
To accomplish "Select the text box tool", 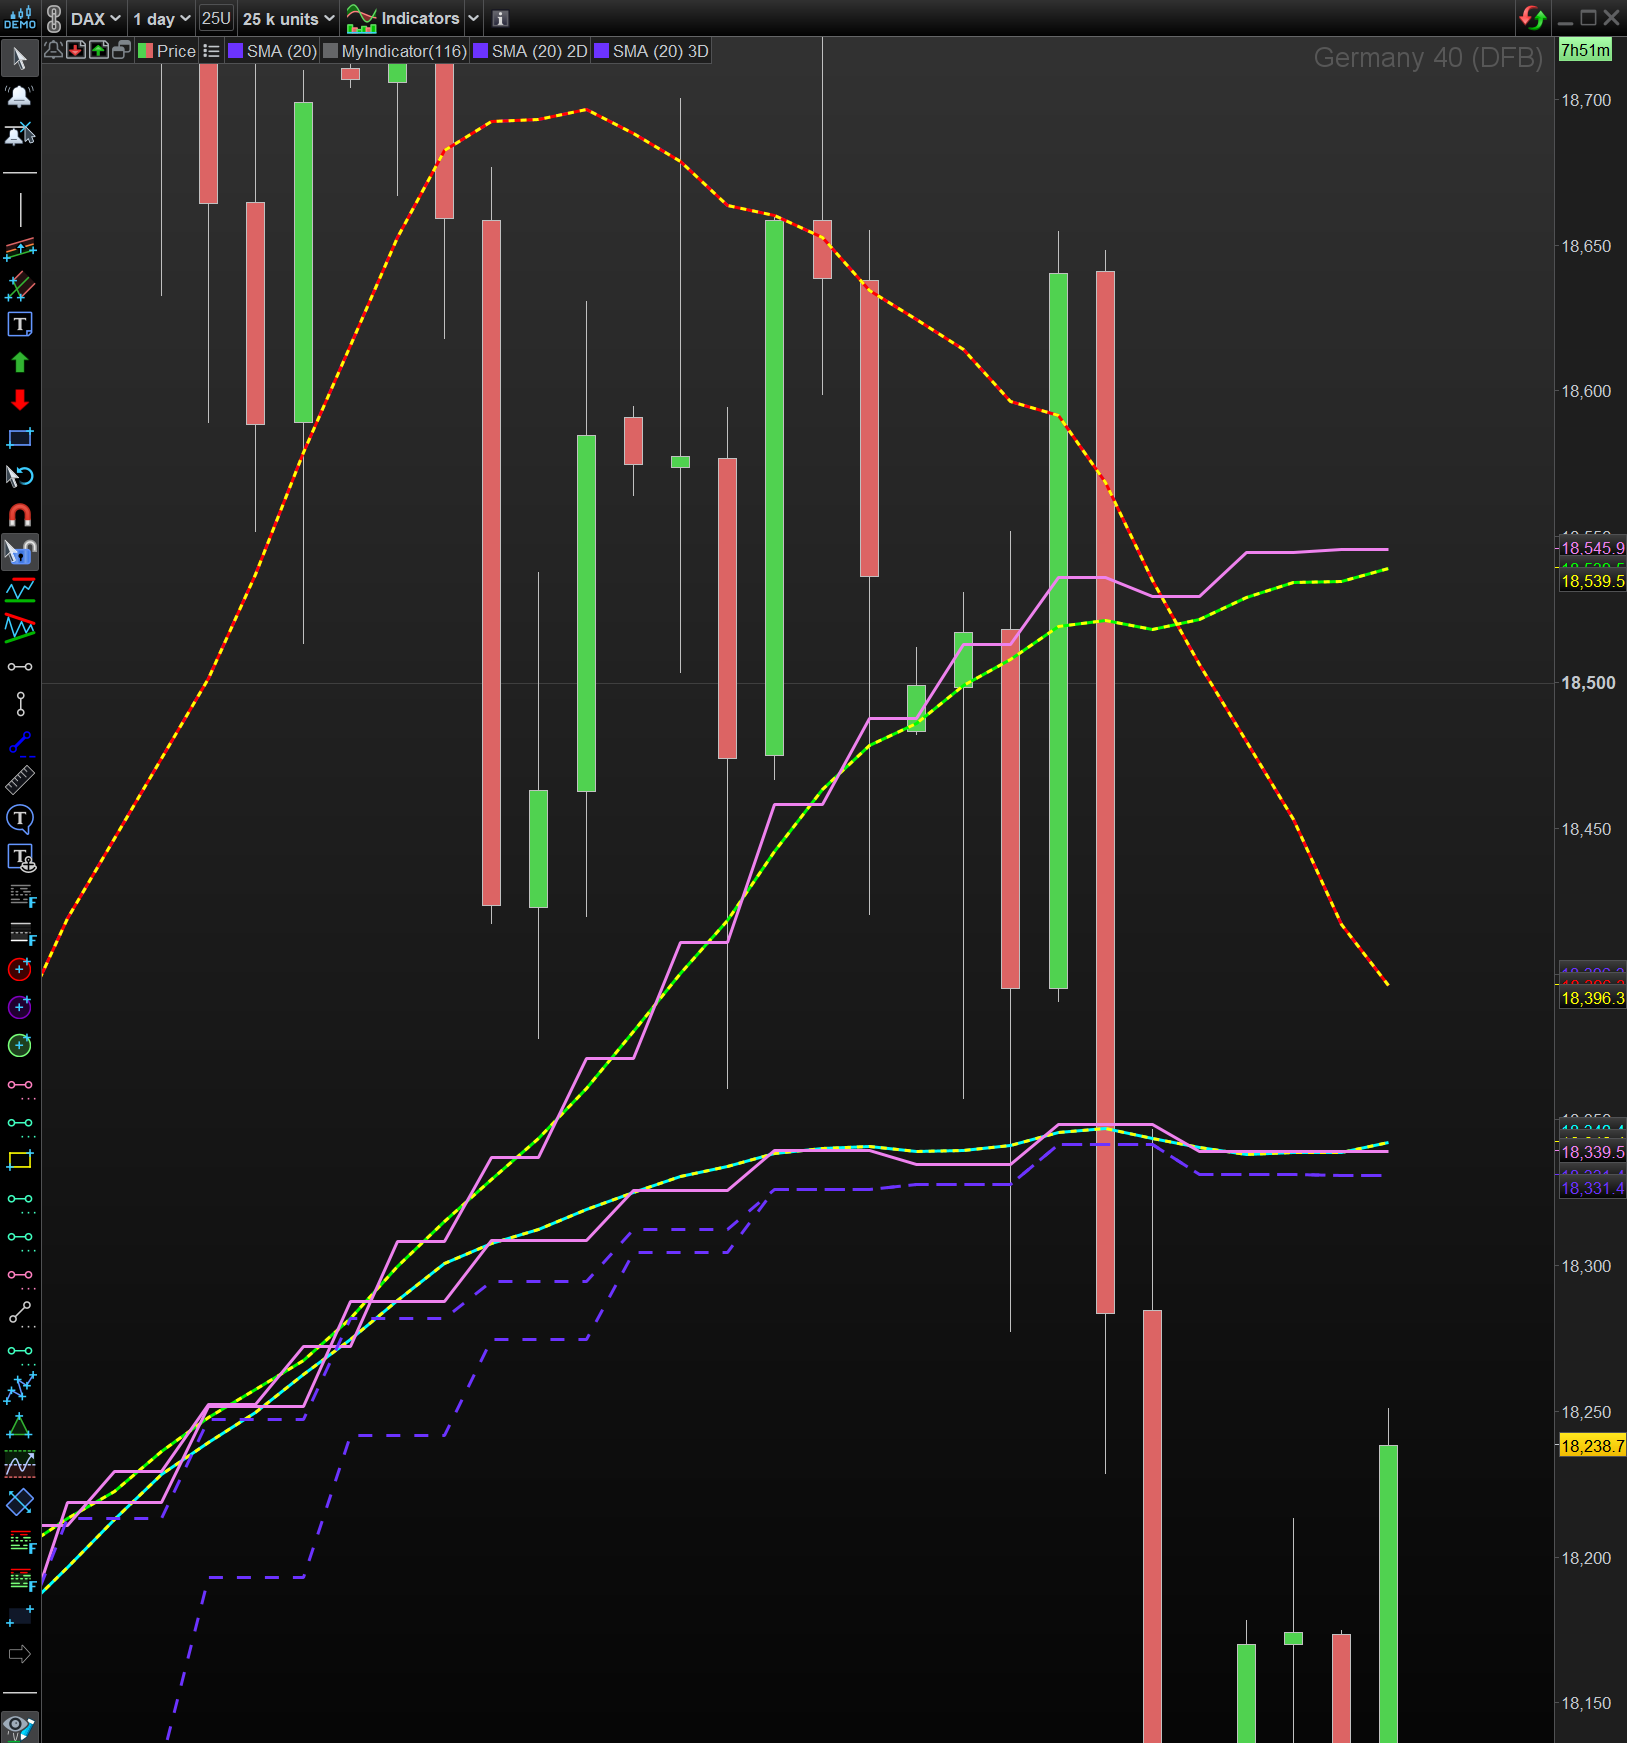I will [20, 324].
